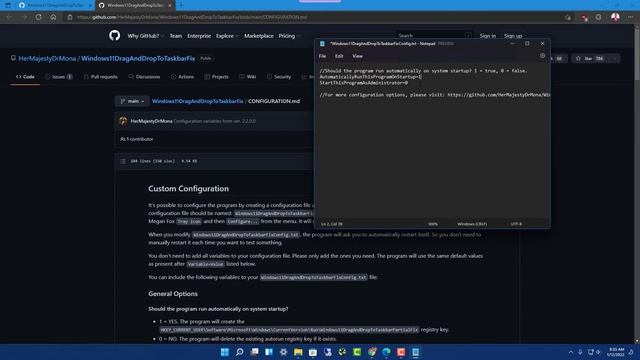
Task: Open the extensions icon beside the avatar
Action: click(598, 17)
